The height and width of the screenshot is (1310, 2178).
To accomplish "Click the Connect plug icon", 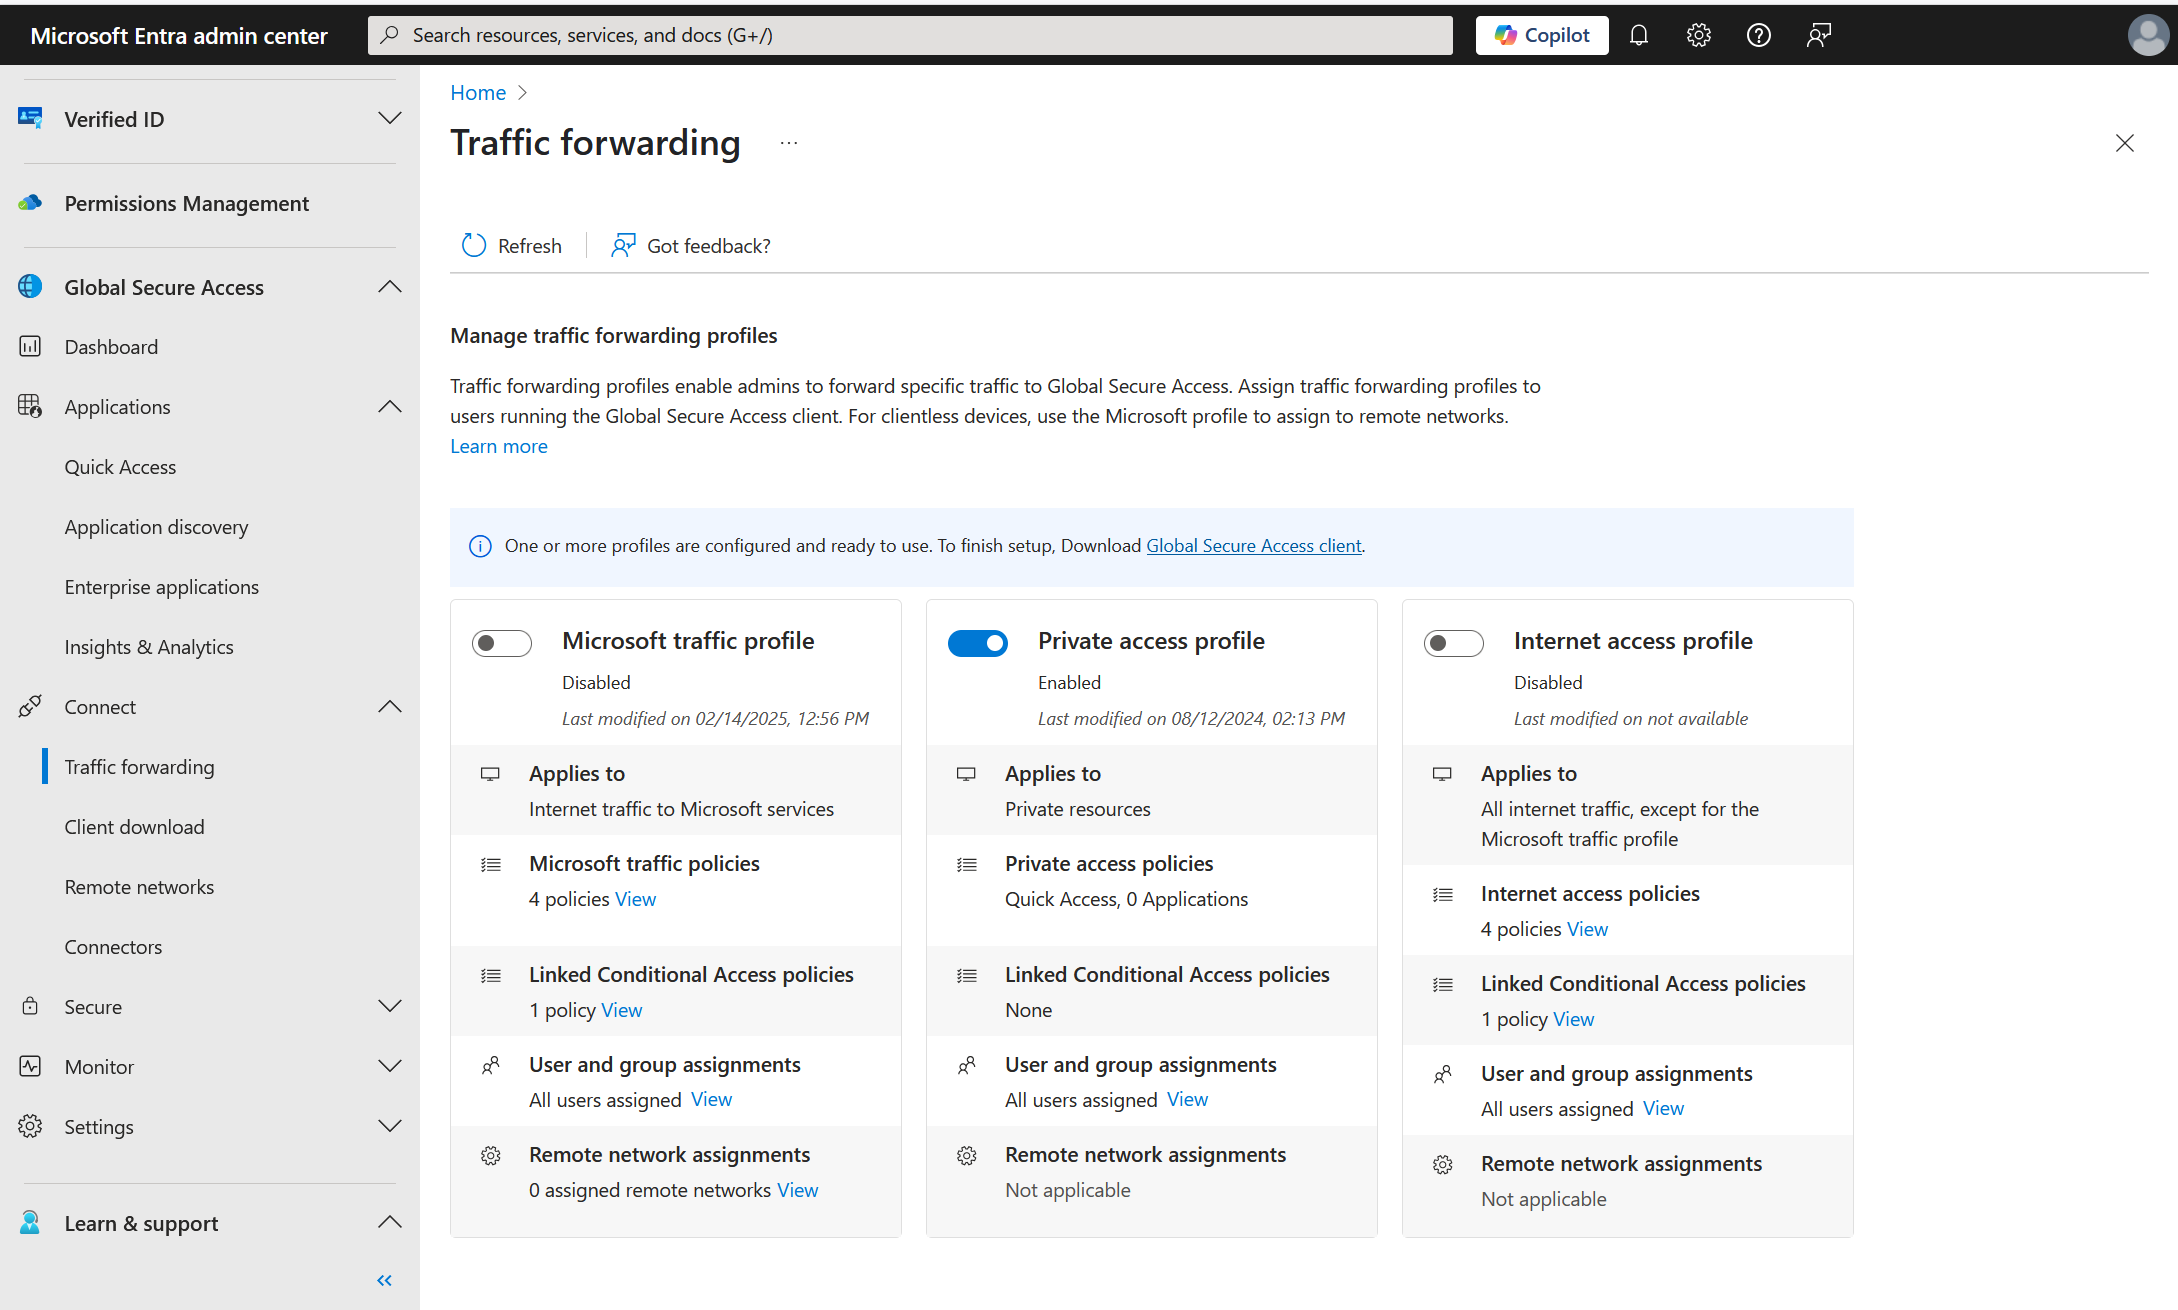I will click(x=30, y=706).
